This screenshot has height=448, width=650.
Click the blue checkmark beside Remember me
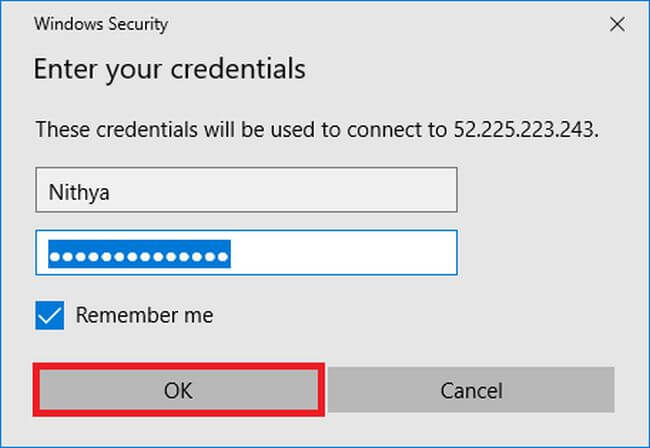click(x=49, y=316)
